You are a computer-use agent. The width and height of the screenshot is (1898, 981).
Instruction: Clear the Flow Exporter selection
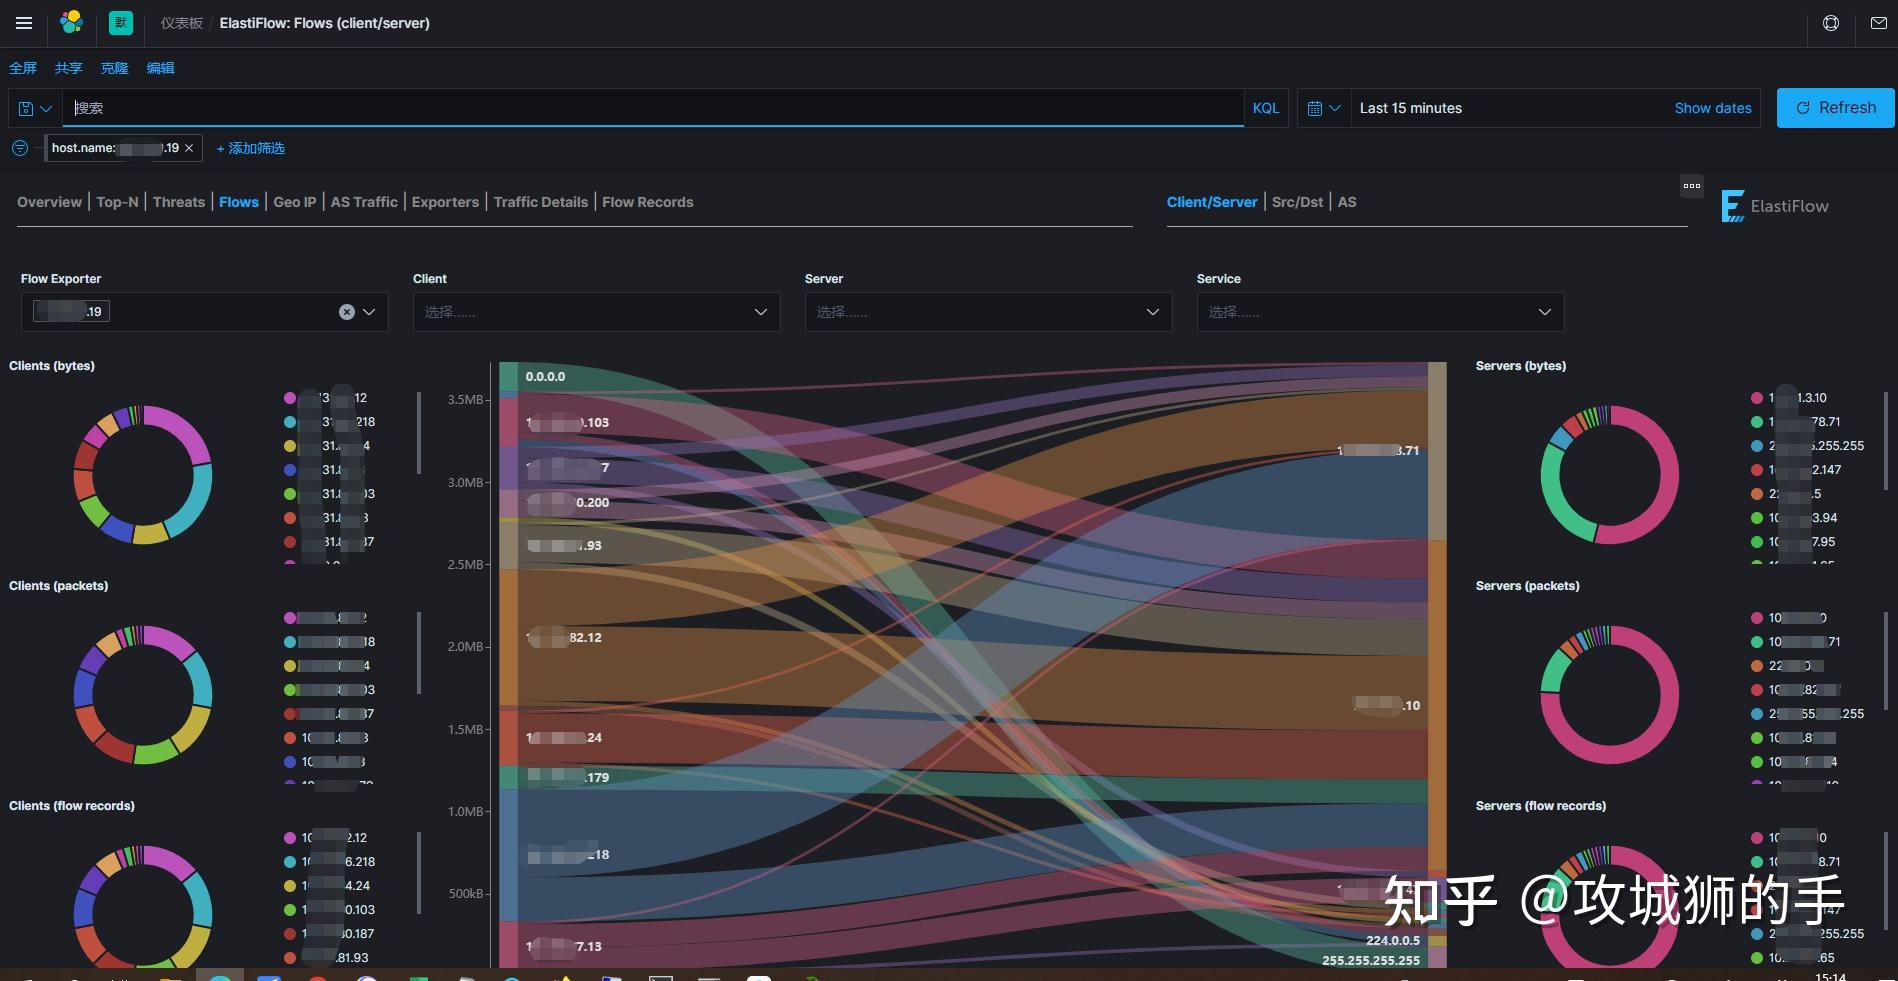click(347, 312)
